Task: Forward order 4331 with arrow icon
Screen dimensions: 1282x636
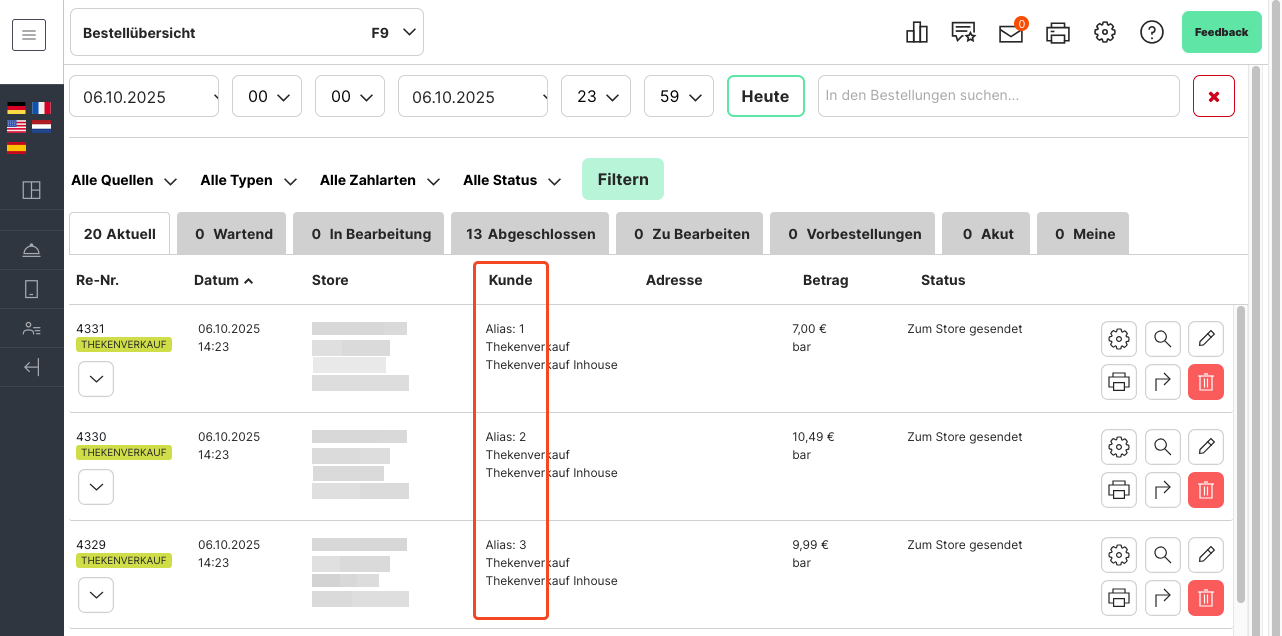Action: click(1162, 382)
